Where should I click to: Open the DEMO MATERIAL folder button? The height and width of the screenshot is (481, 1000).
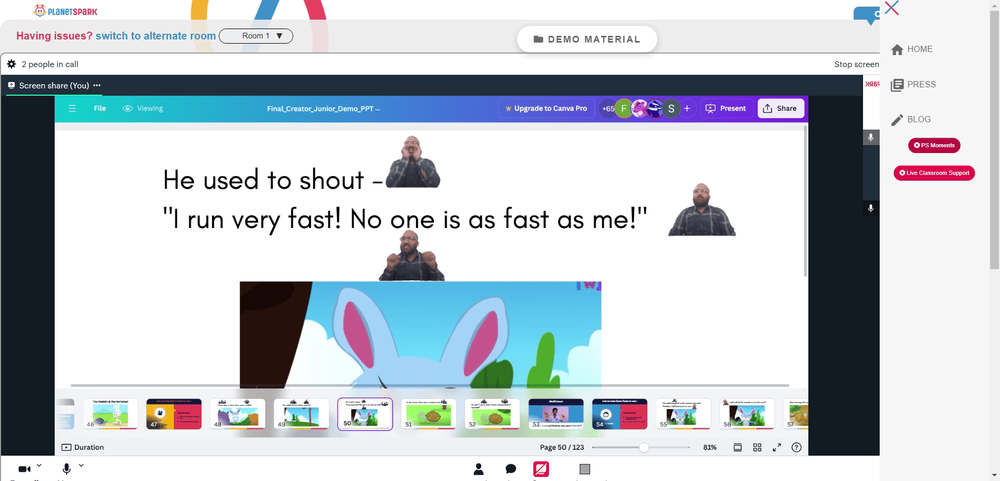[x=587, y=39]
